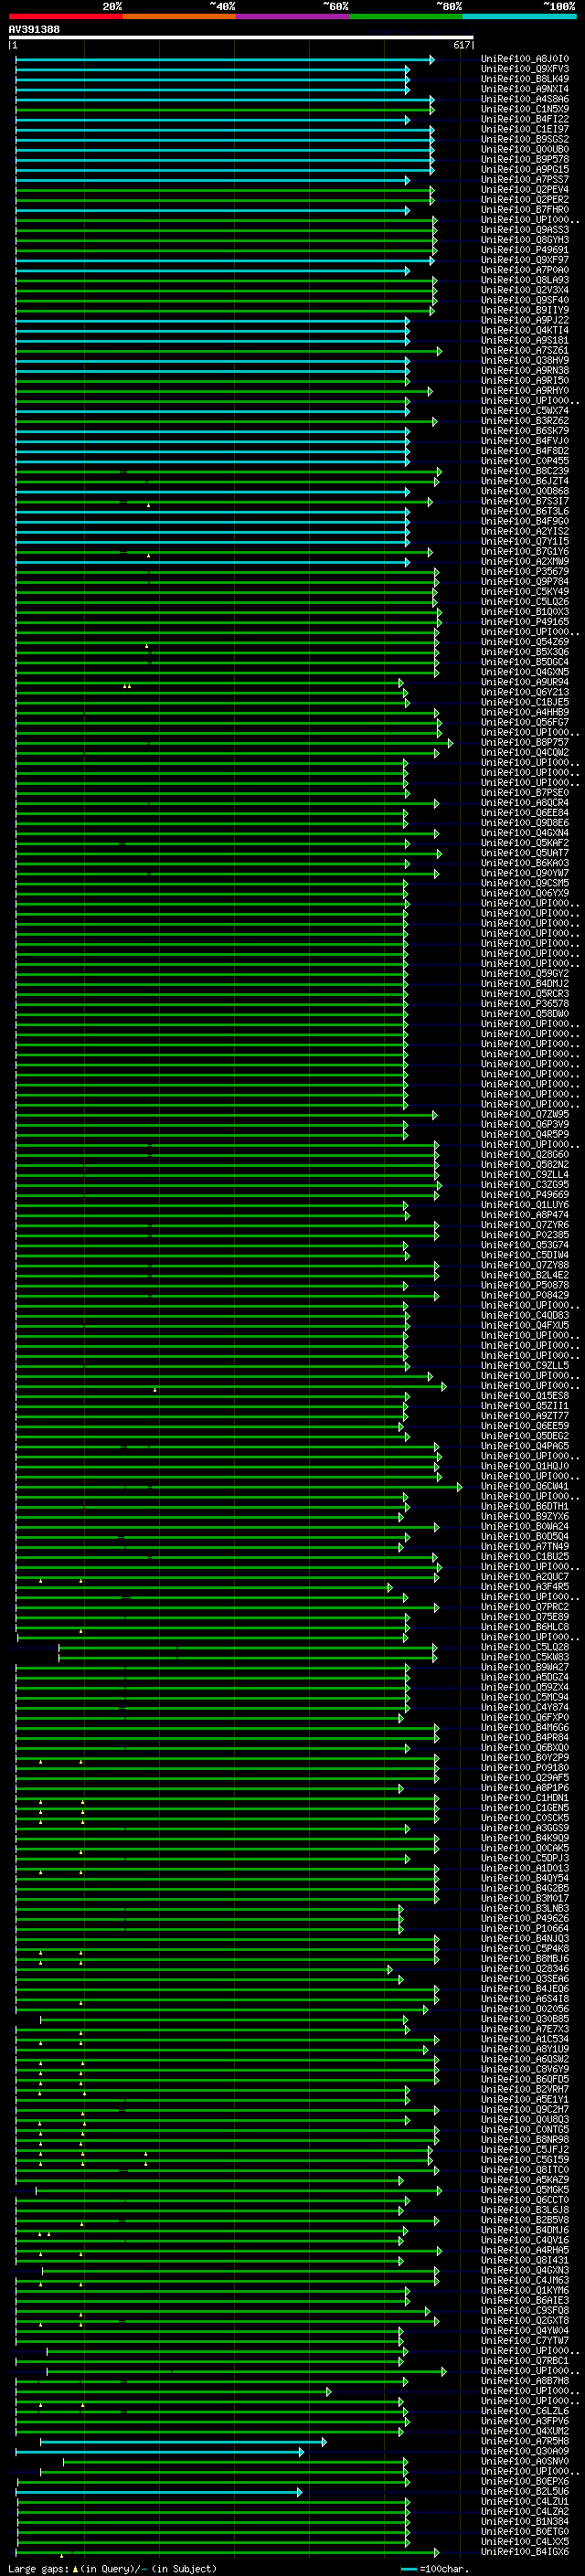Click the UniRef100_A9S181 label
This screenshot has width=585, height=2576.
(525, 341)
